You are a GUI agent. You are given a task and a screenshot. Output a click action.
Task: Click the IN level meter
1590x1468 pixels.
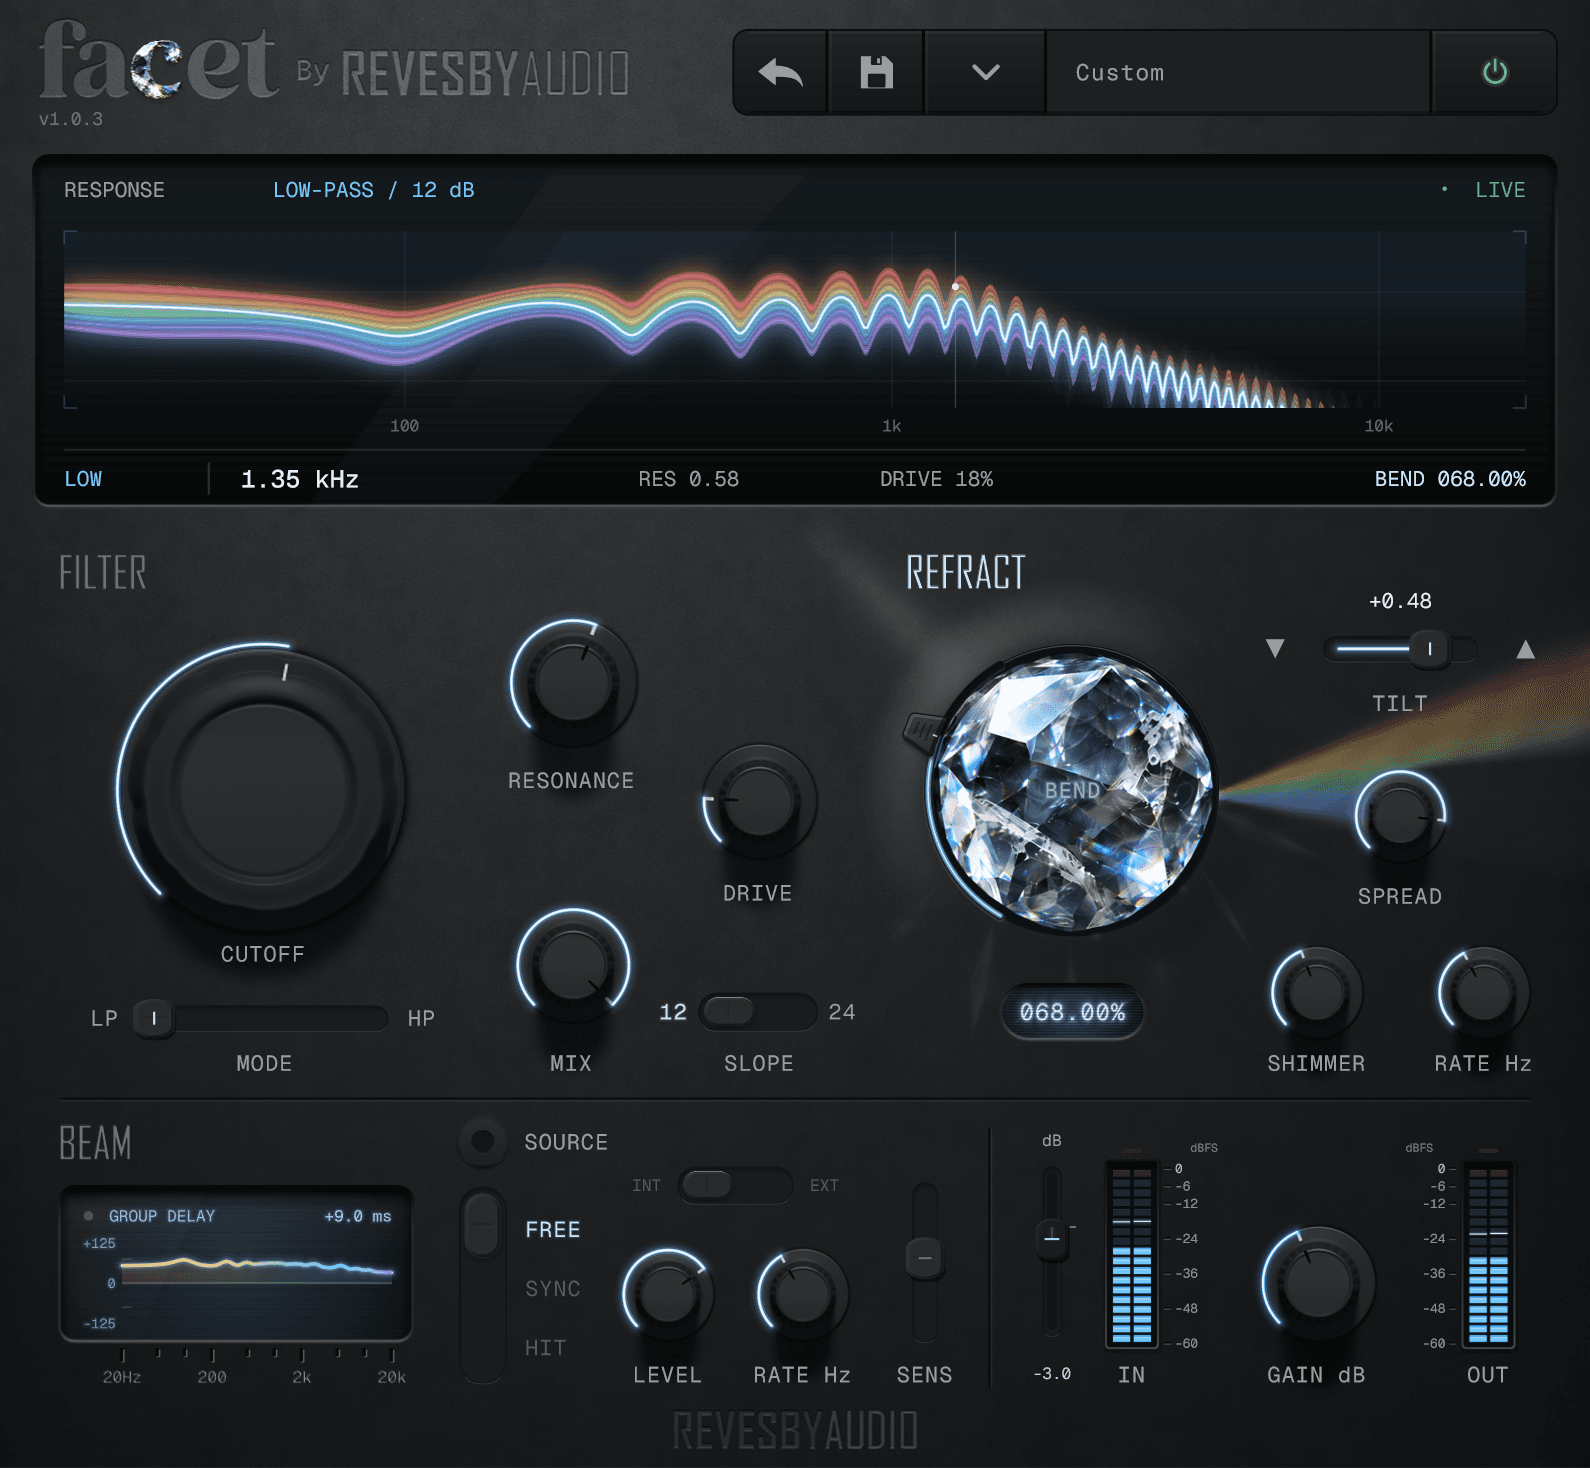[x=1132, y=1253]
